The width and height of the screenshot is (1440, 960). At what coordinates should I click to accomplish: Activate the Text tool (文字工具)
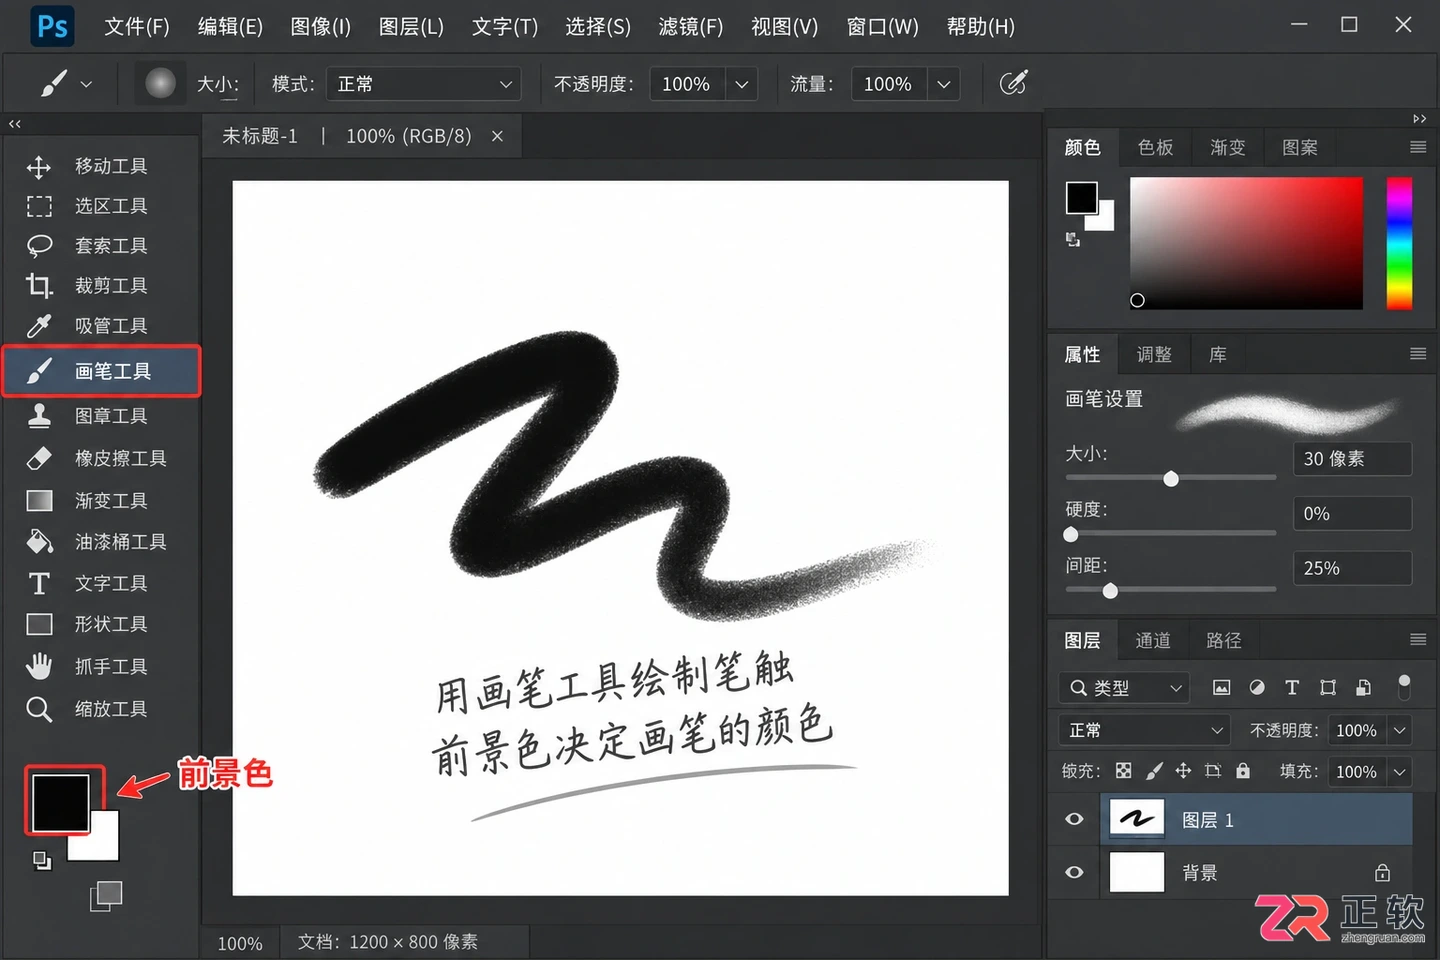point(100,583)
